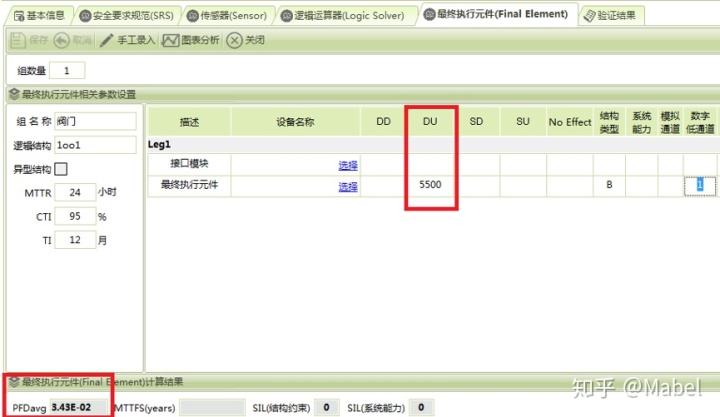Click the 最终执行元件 description cell
The image size is (720, 417).
coord(189,185)
